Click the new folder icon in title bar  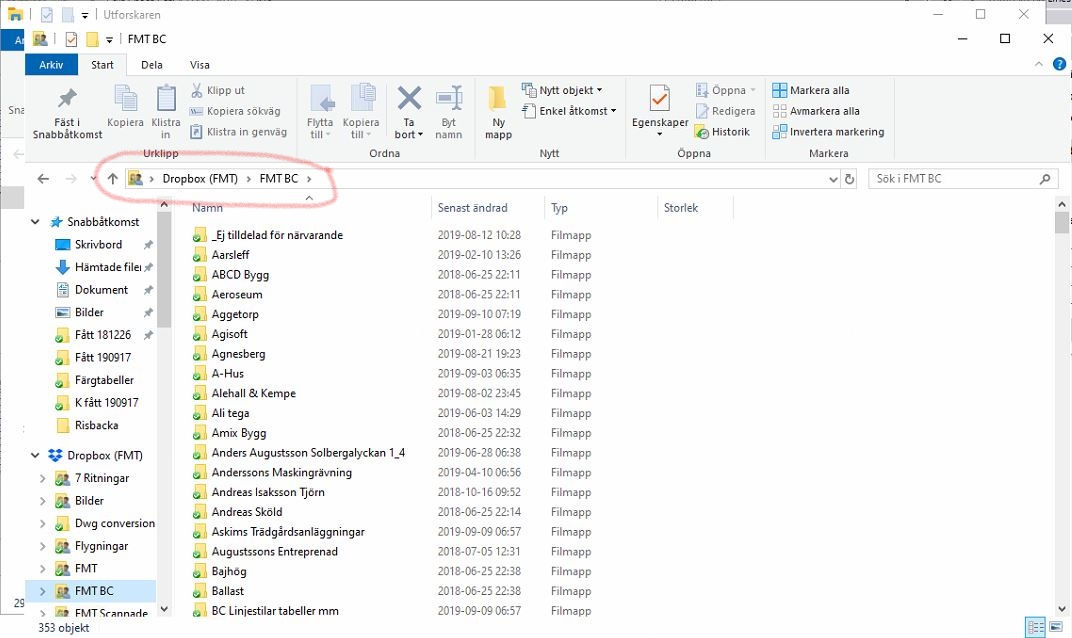(92, 39)
